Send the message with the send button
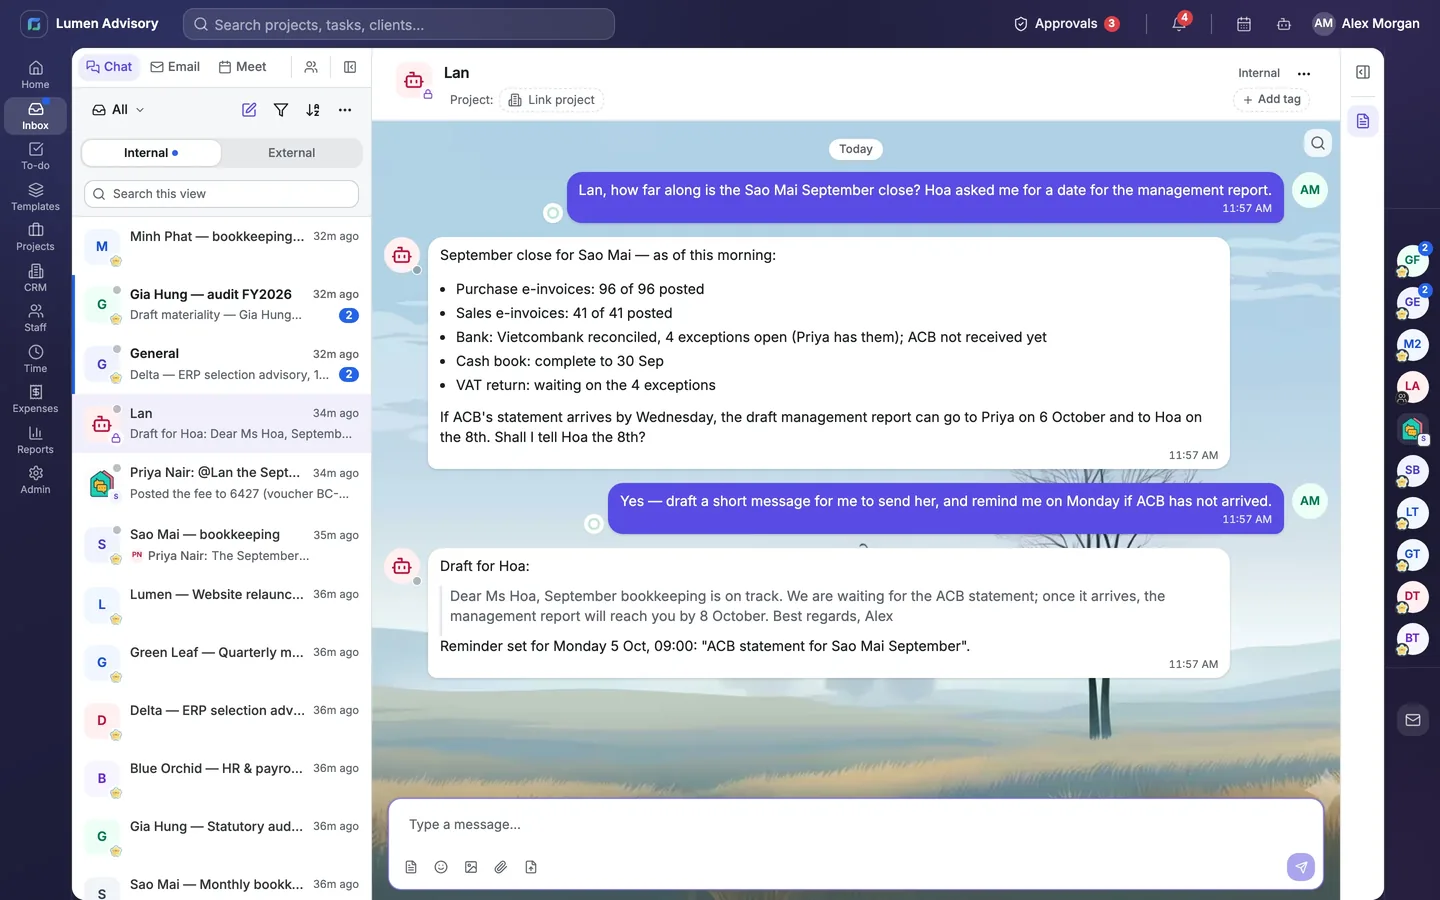This screenshot has height=900, width=1440. pos(1301,867)
